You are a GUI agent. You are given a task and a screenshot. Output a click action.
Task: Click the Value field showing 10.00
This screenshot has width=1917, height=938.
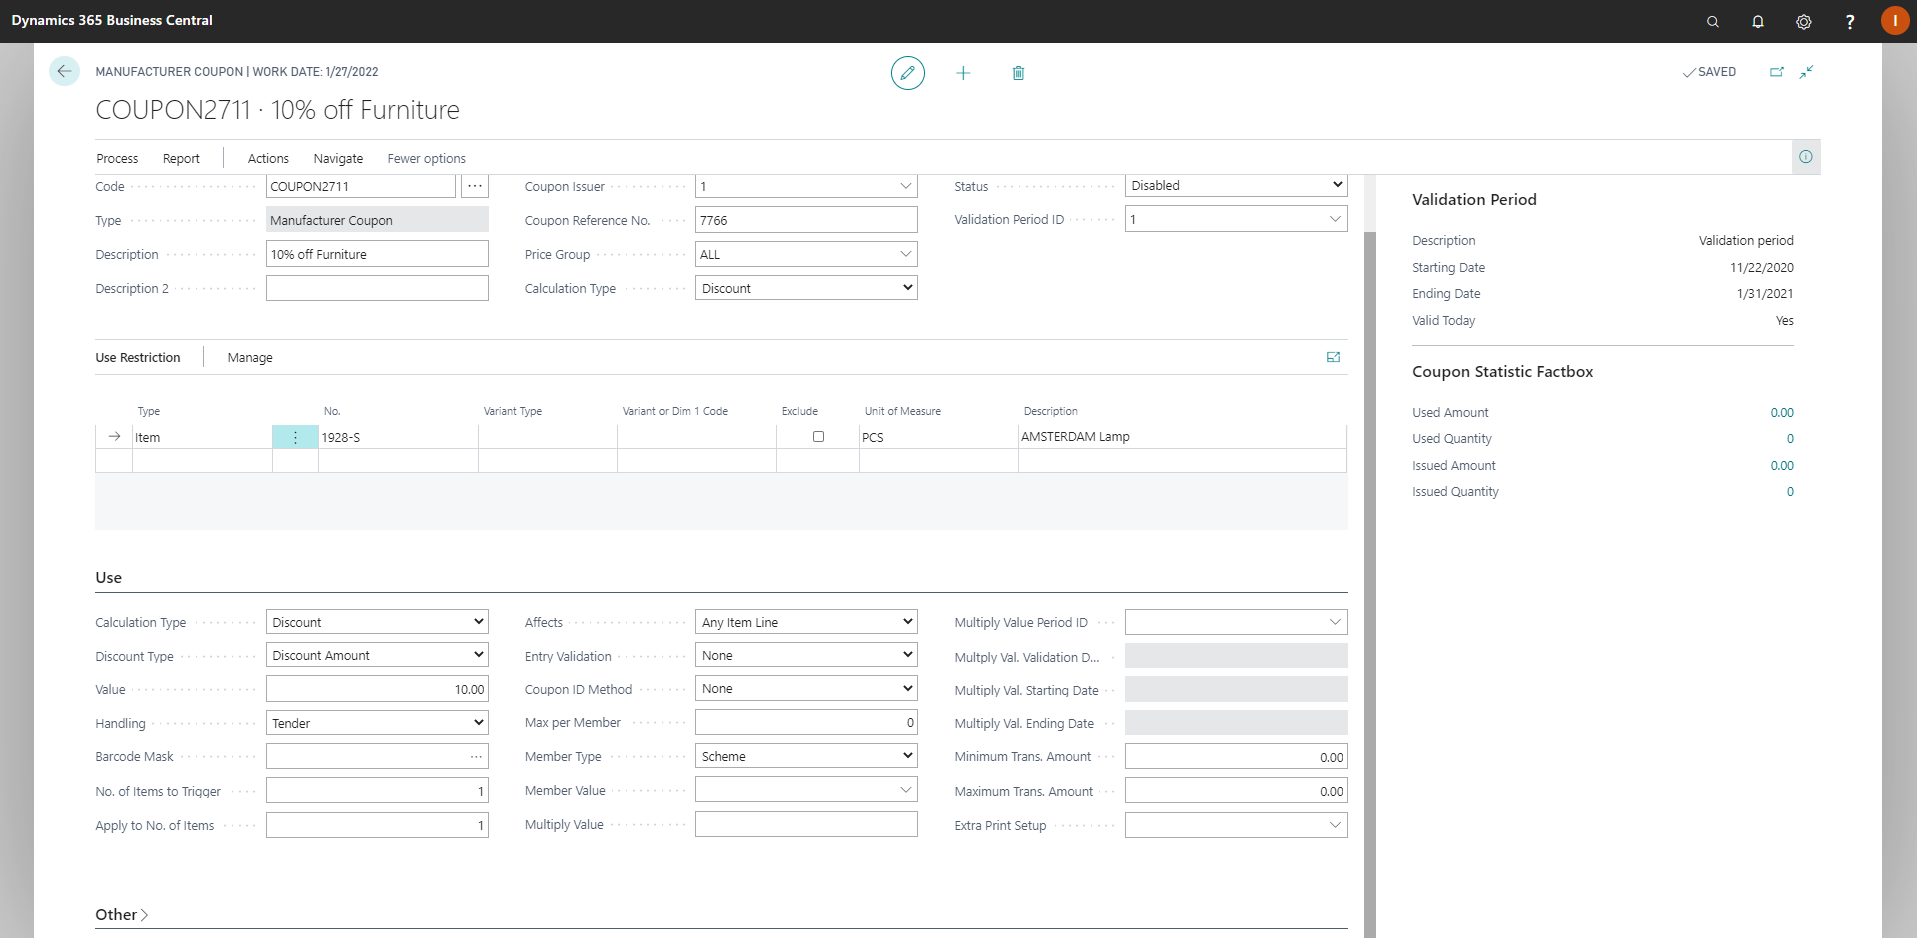pyautogui.click(x=377, y=689)
